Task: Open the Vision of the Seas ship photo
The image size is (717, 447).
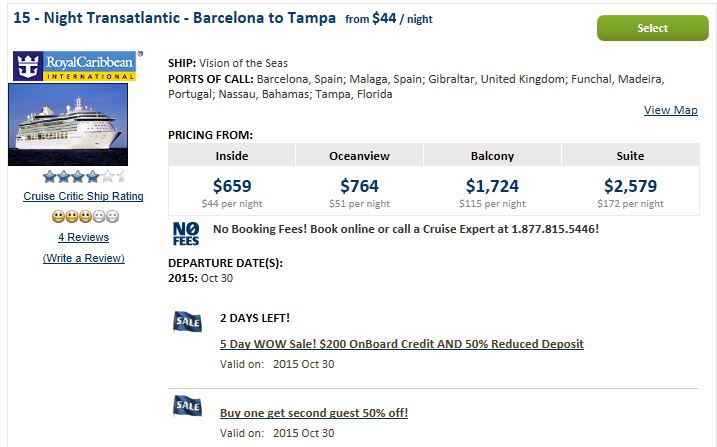Action: click(x=68, y=124)
